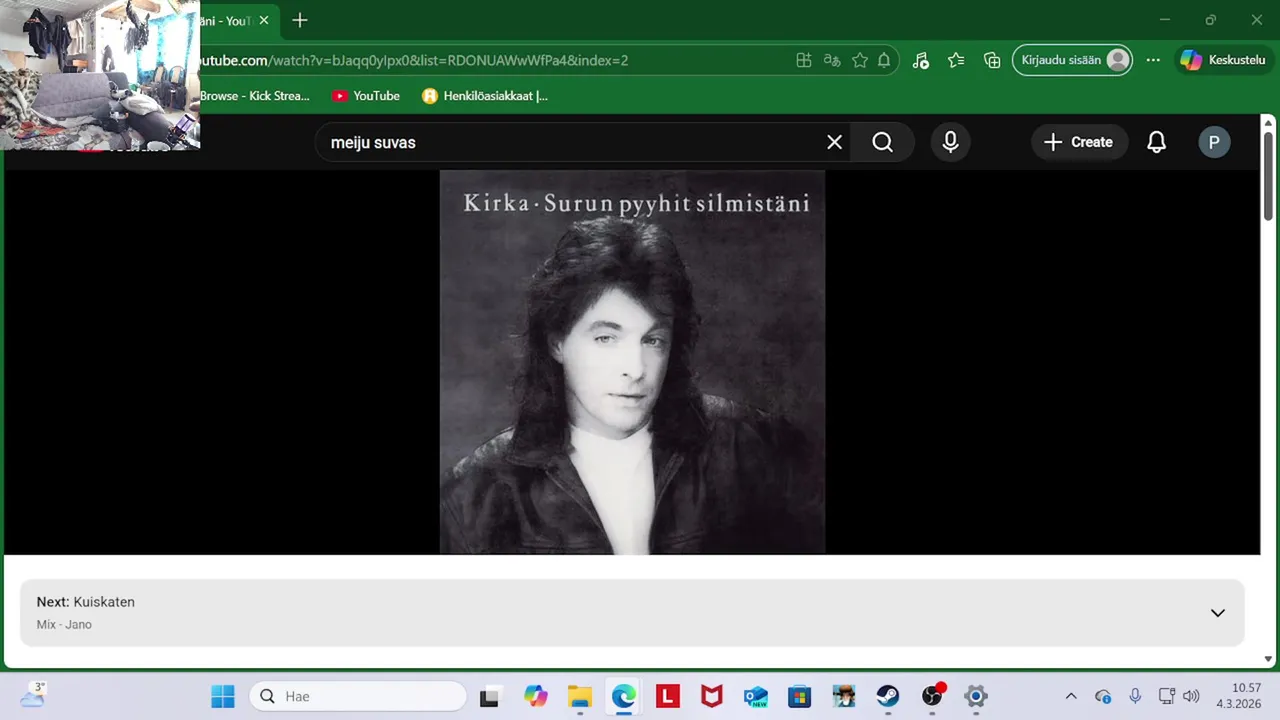Launch Copilot from the taskbar

pyautogui.click(x=536, y=697)
